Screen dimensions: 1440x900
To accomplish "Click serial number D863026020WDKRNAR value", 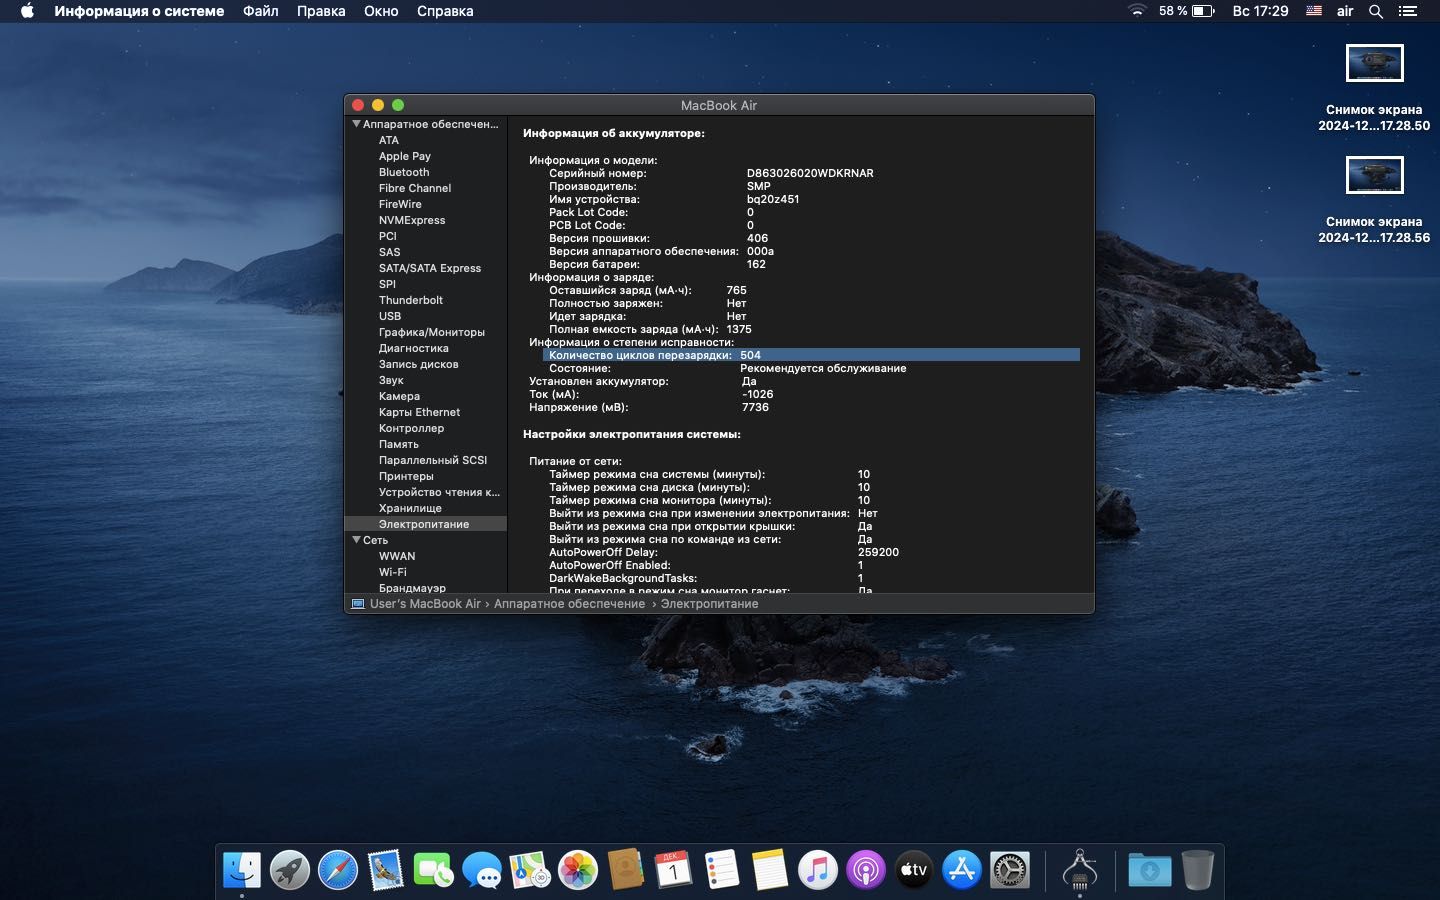I will coord(810,173).
